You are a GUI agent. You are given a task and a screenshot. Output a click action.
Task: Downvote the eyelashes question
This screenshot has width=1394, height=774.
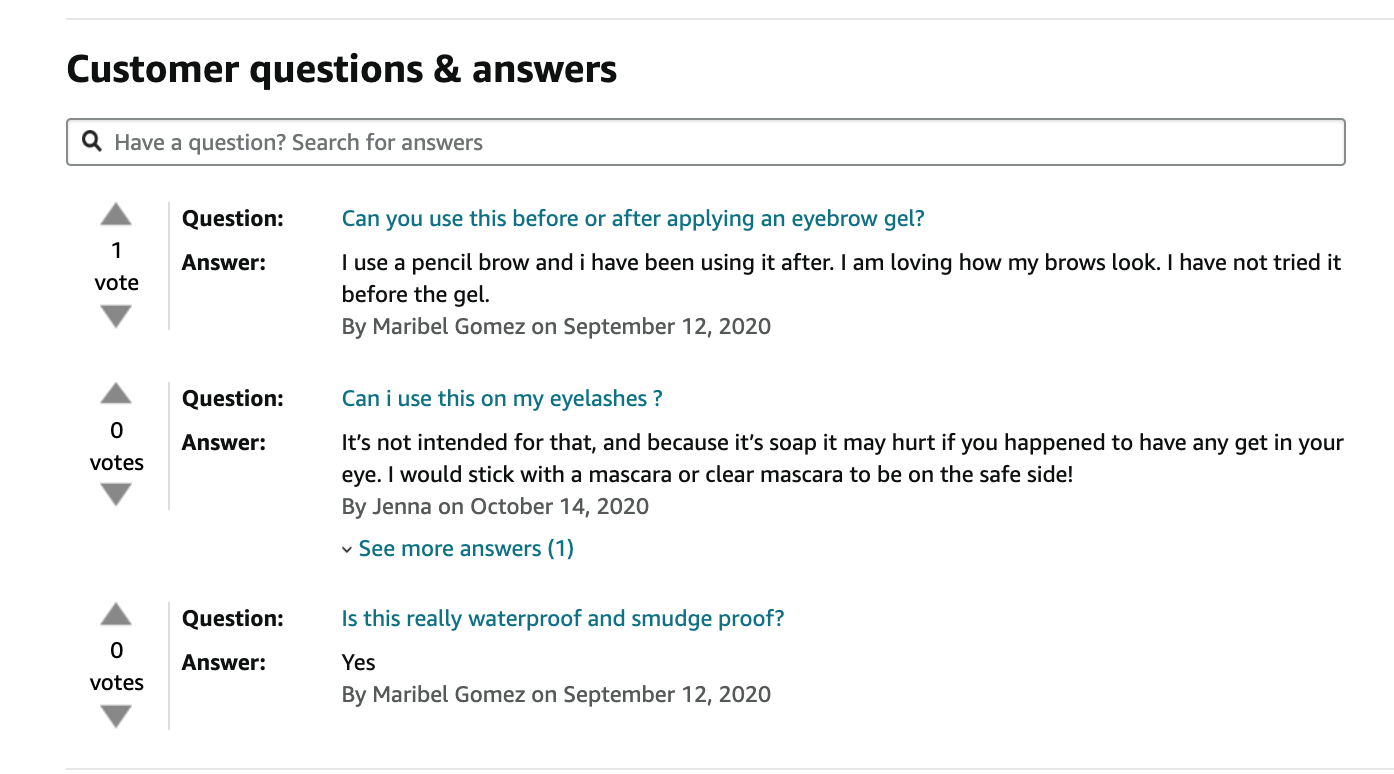116,495
